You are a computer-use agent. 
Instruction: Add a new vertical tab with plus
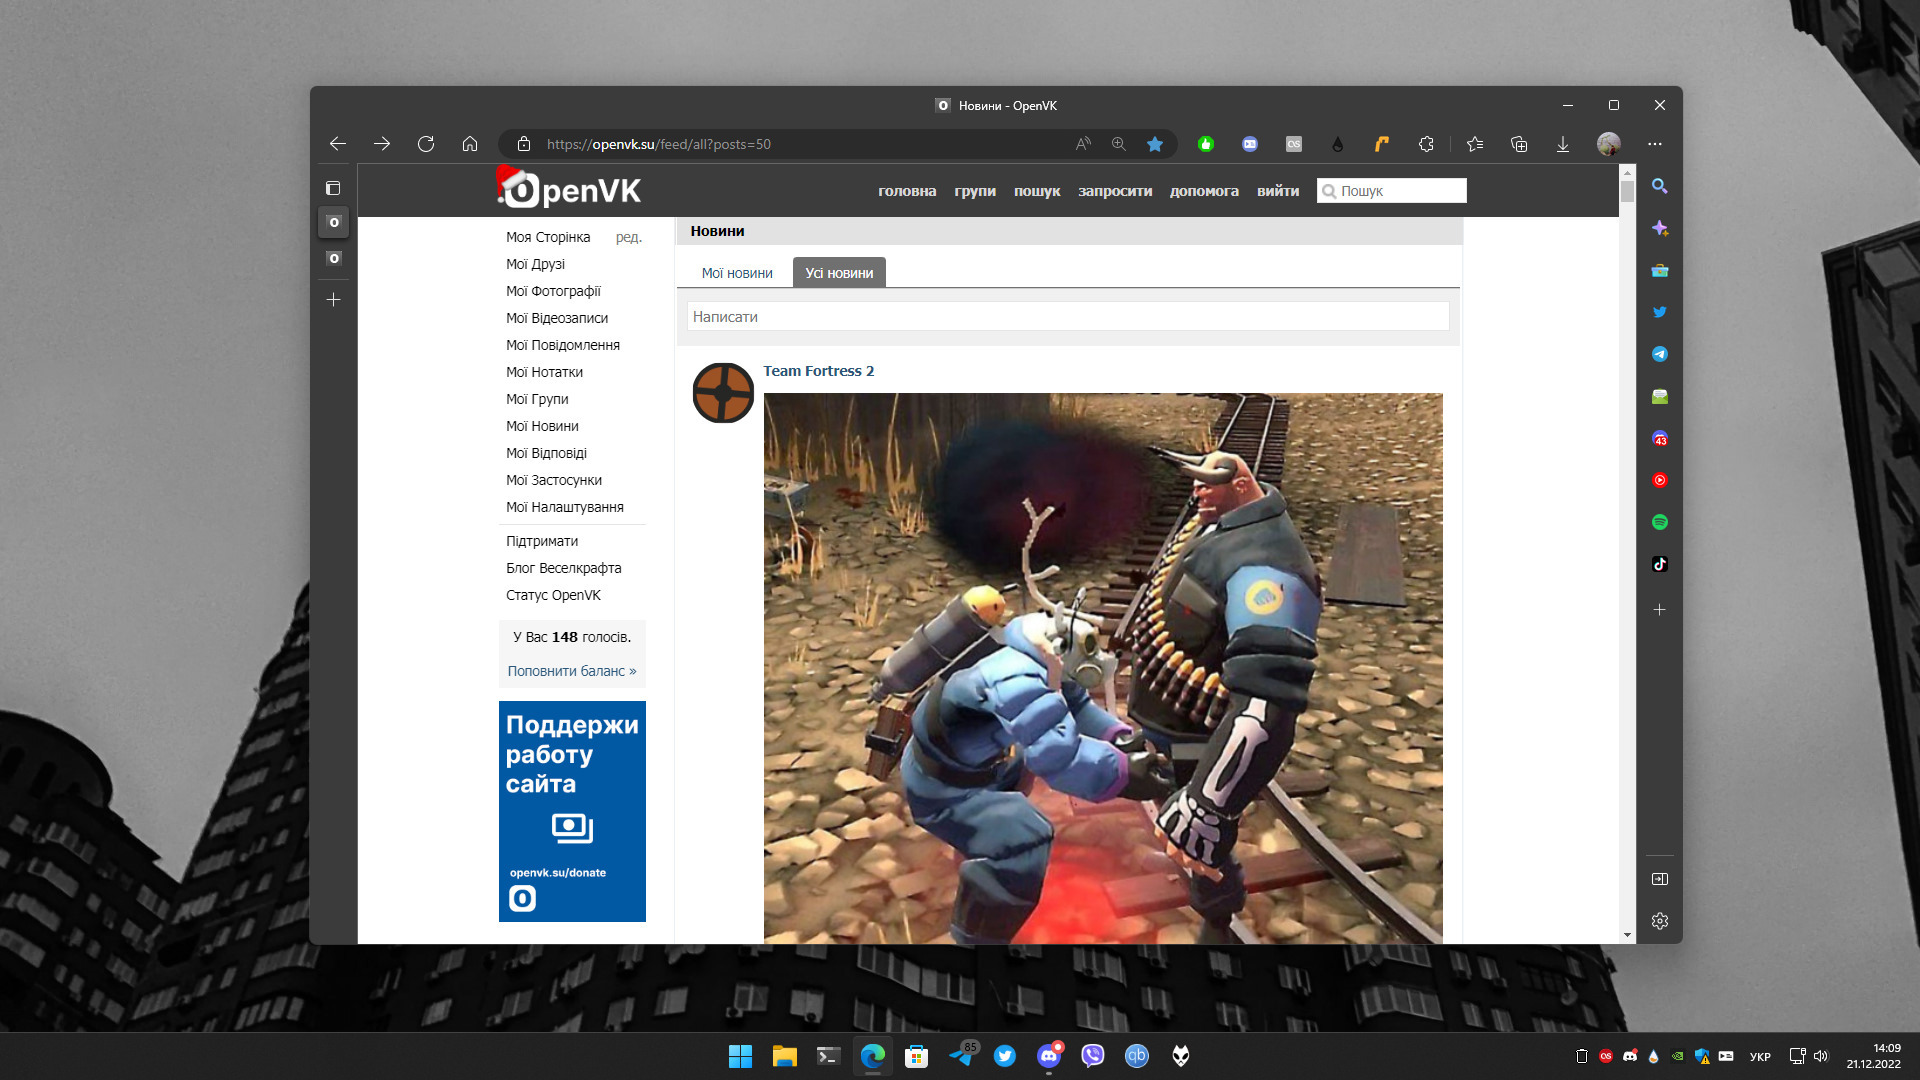click(x=333, y=299)
